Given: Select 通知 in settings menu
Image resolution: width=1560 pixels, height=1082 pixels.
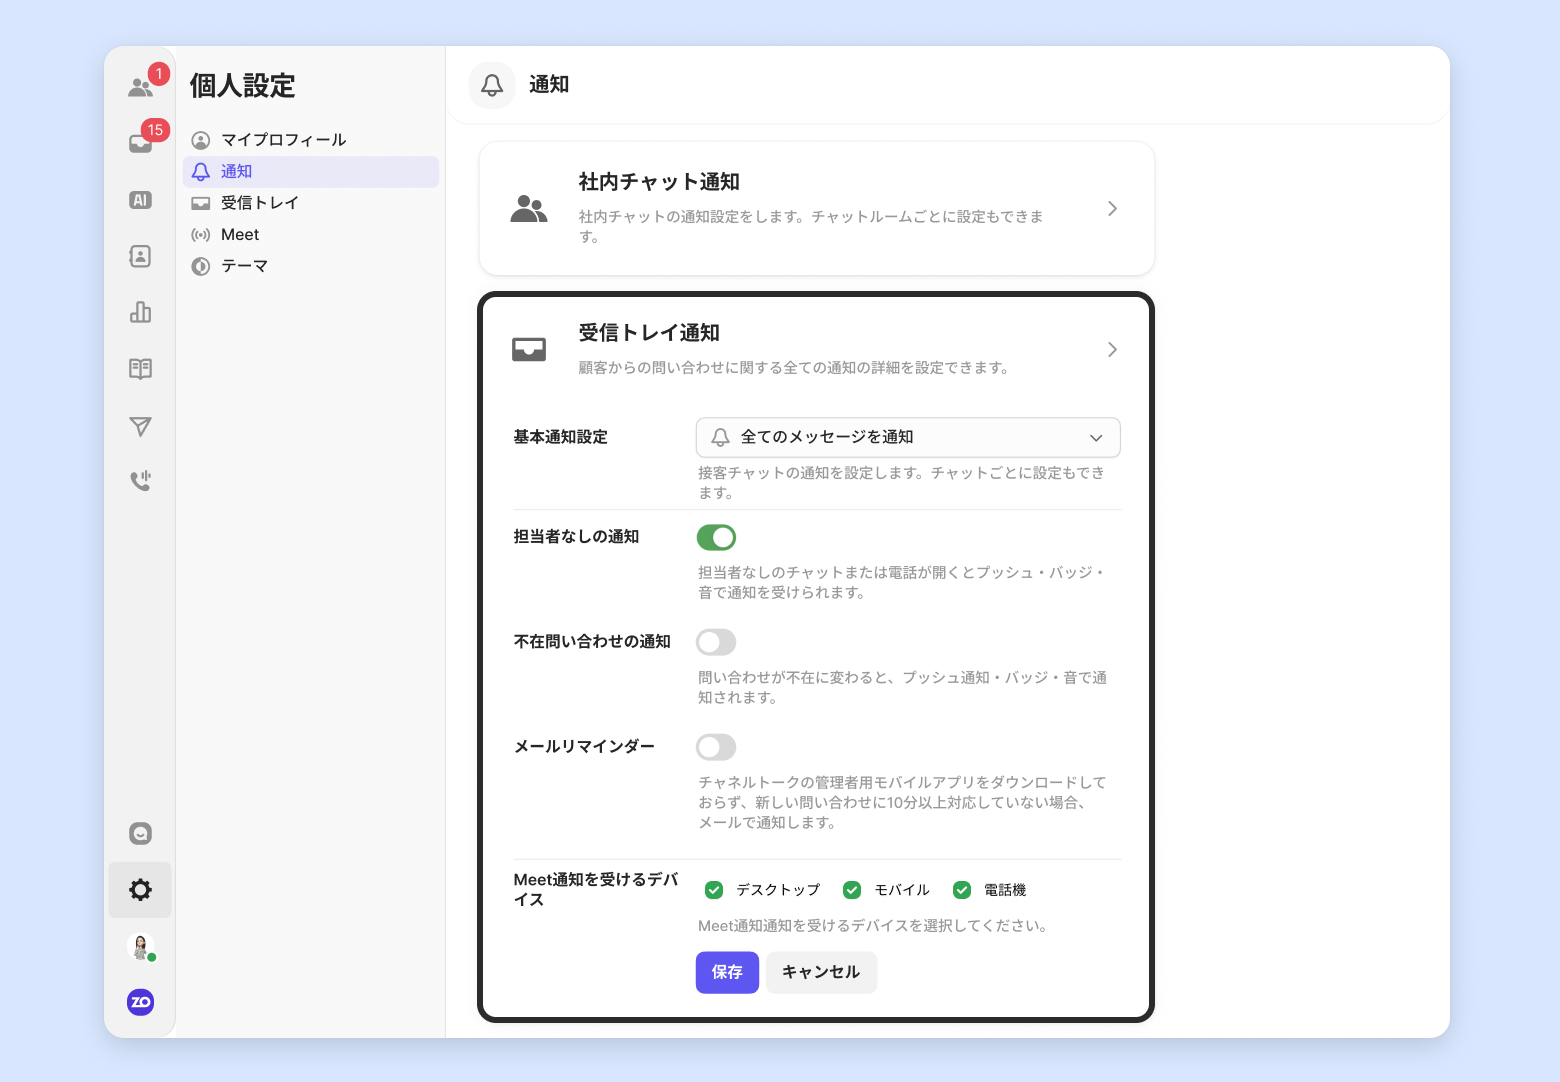Looking at the screenshot, I should point(311,172).
